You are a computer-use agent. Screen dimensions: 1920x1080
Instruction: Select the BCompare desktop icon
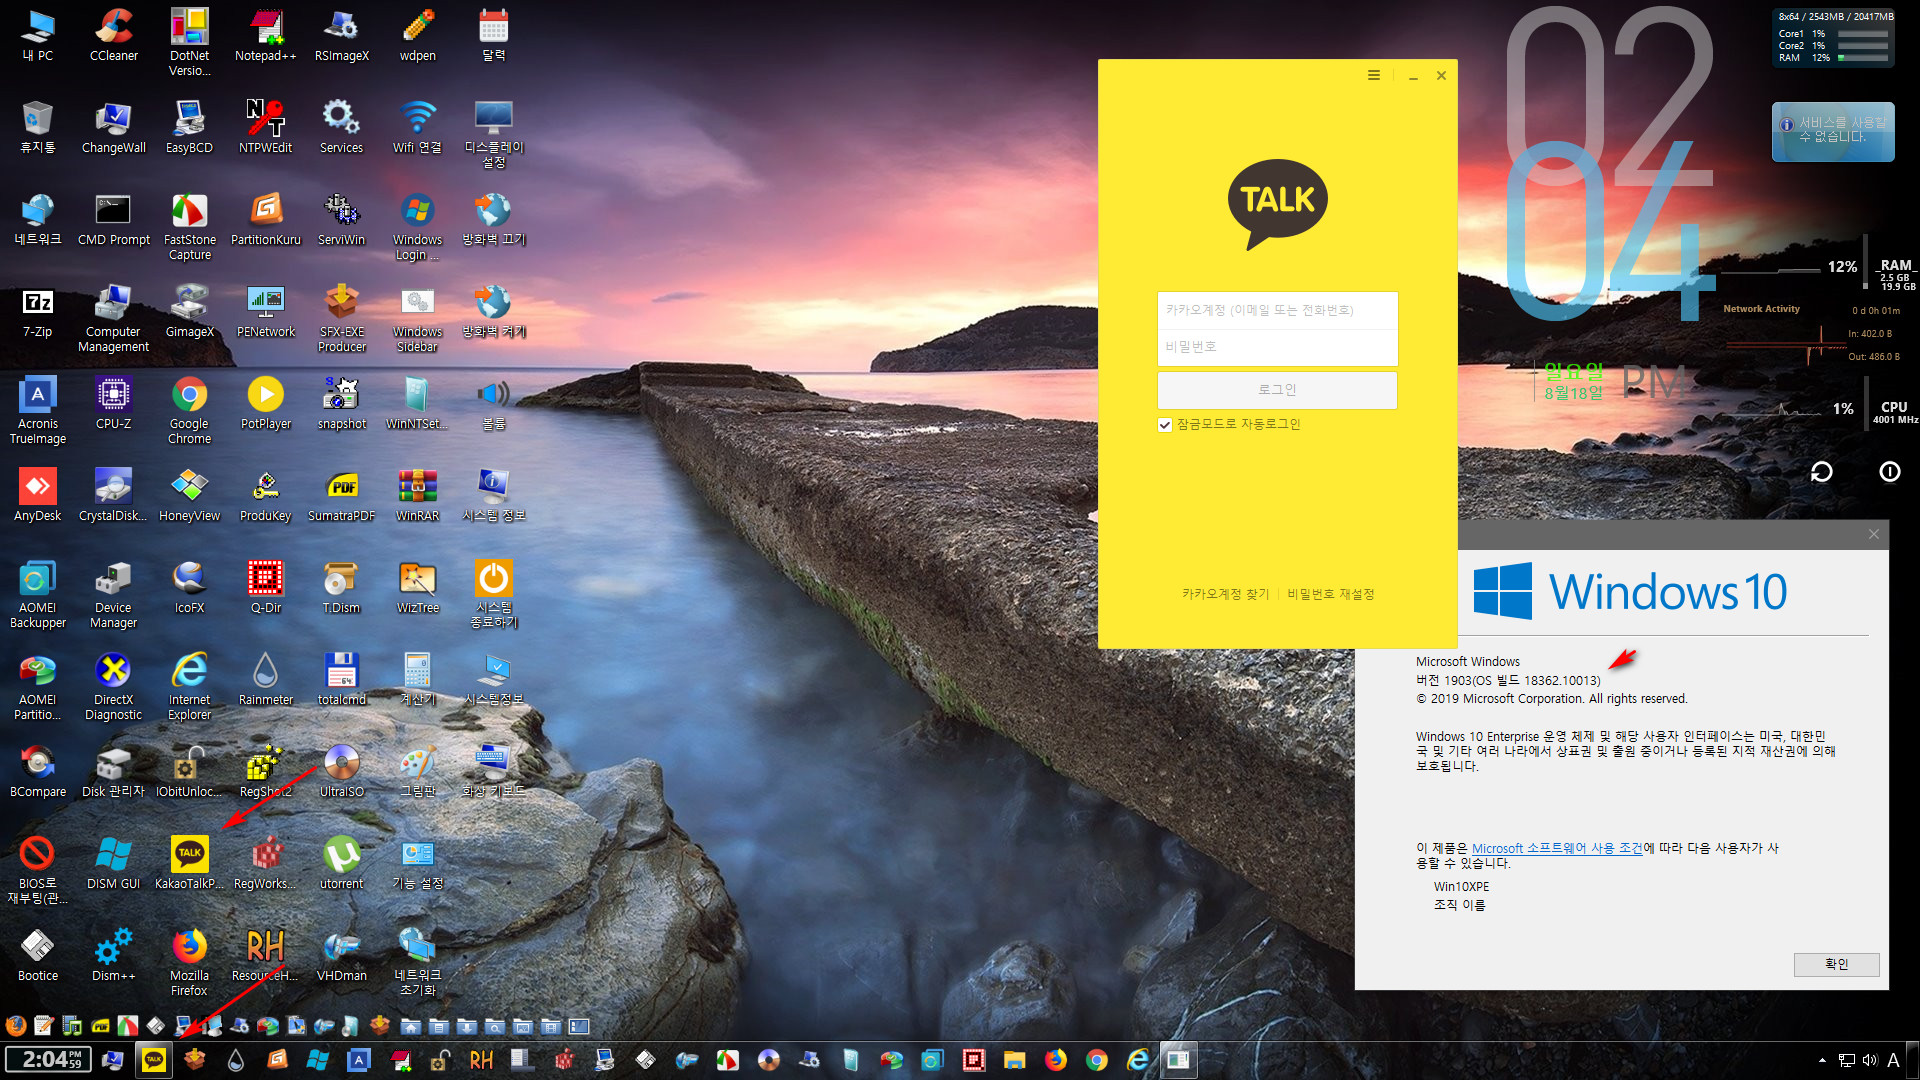[x=37, y=771]
